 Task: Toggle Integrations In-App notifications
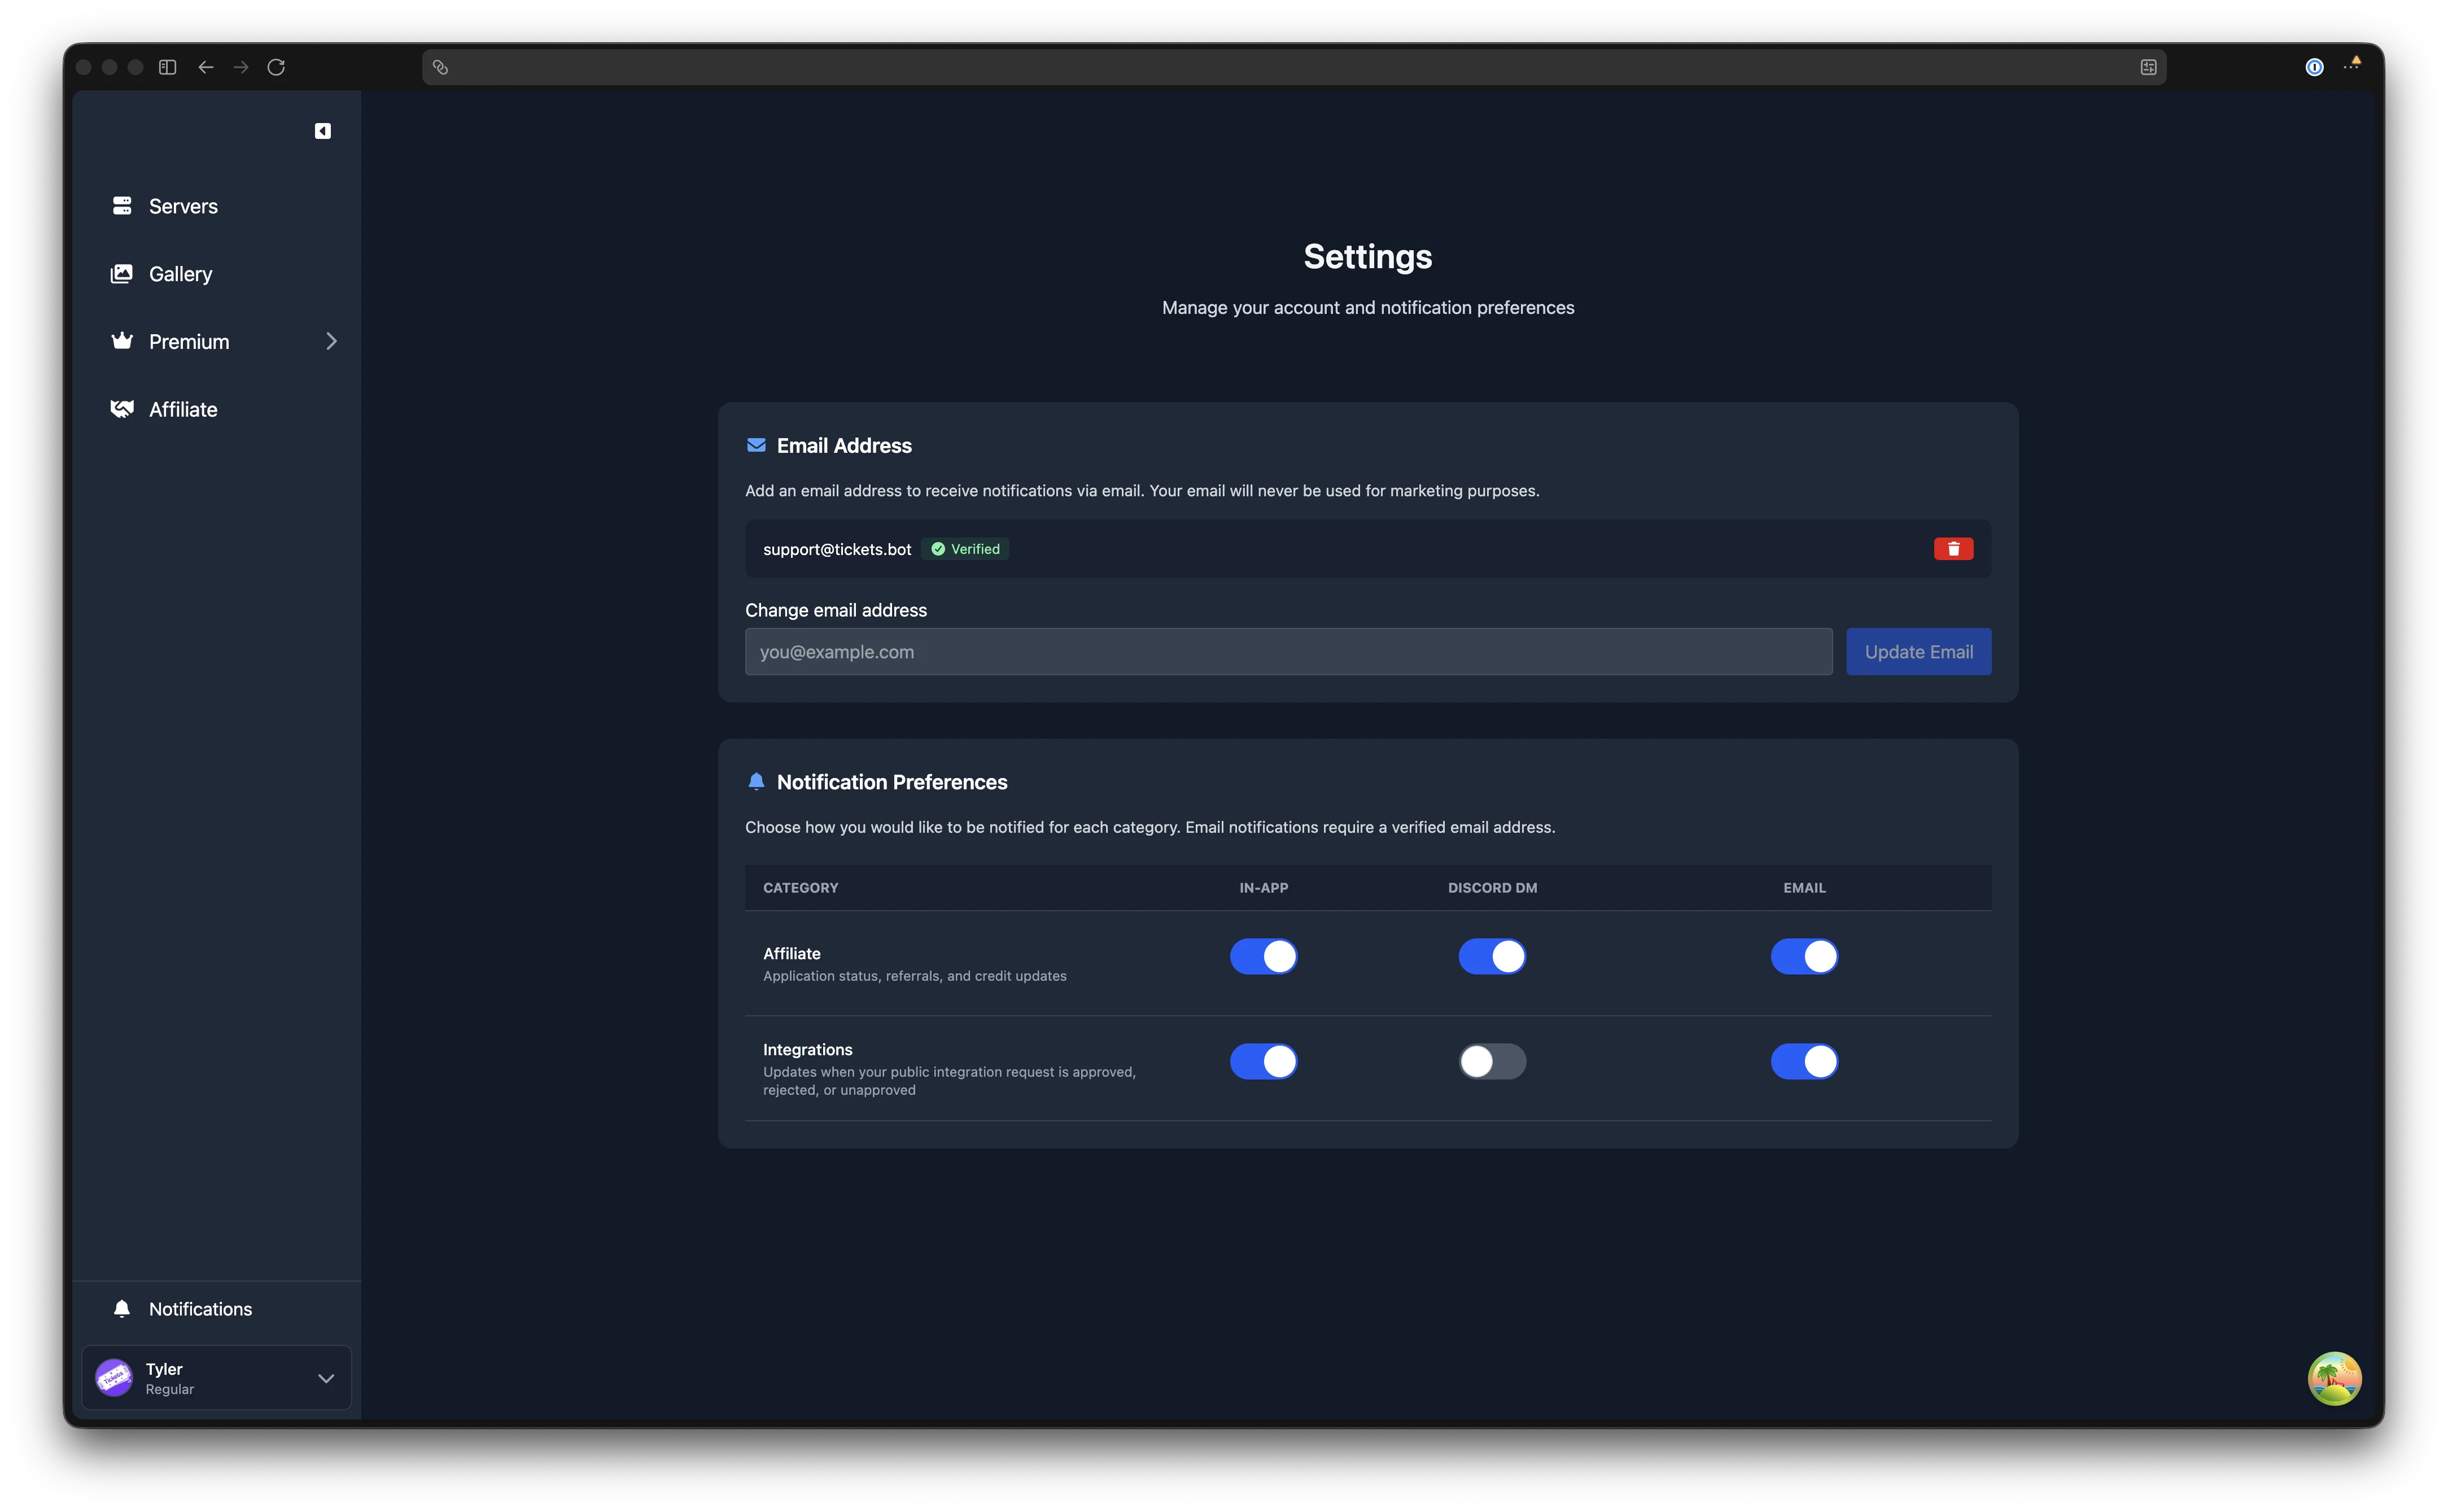pos(1263,1061)
